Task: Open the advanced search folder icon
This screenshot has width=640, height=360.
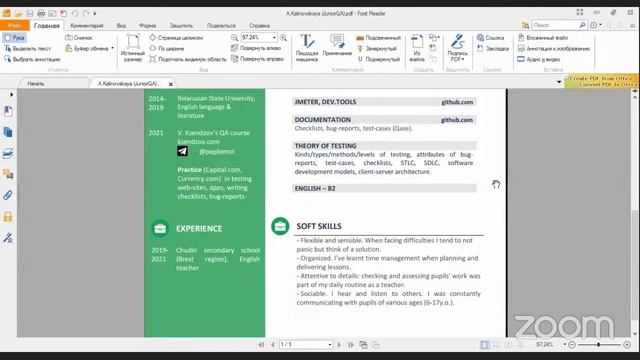Action: [525, 25]
